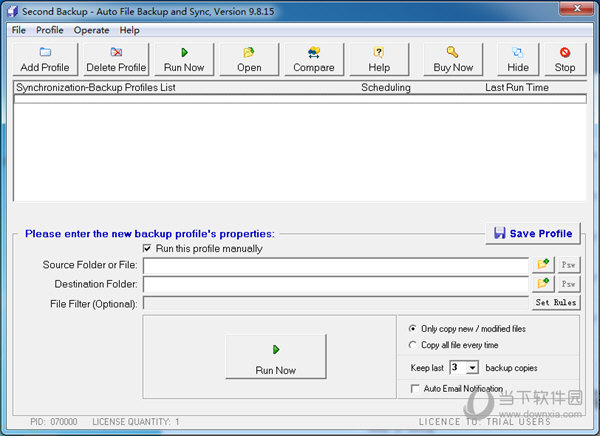Click into Destination Folder field
Image resolution: width=600 pixels, height=436 pixels.
[x=336, y=284]
